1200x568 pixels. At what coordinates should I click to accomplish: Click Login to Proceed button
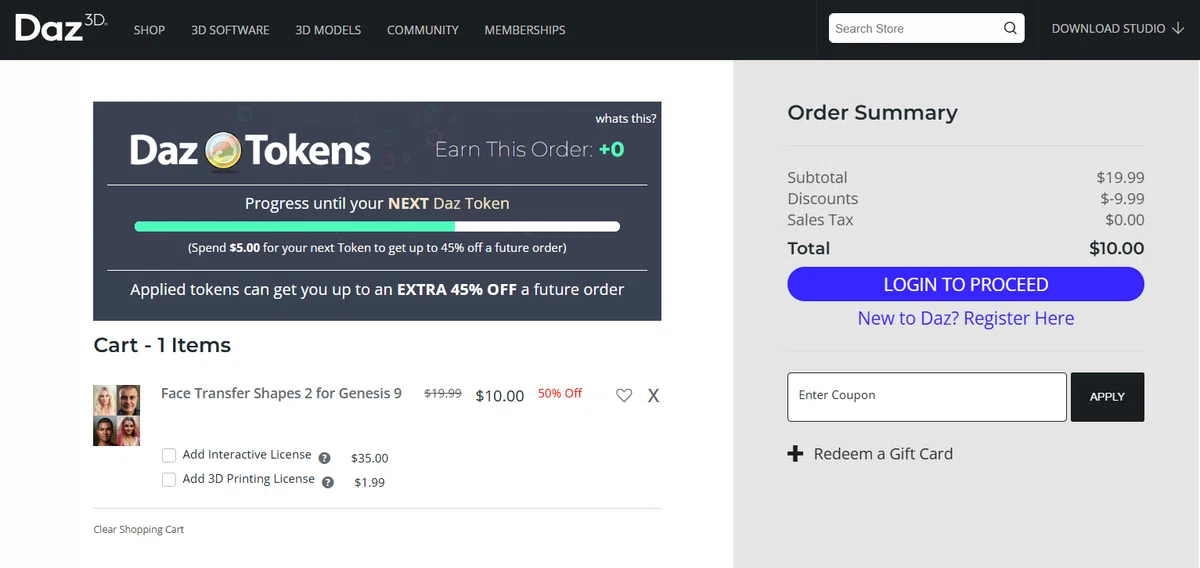(x=966, y=284)
